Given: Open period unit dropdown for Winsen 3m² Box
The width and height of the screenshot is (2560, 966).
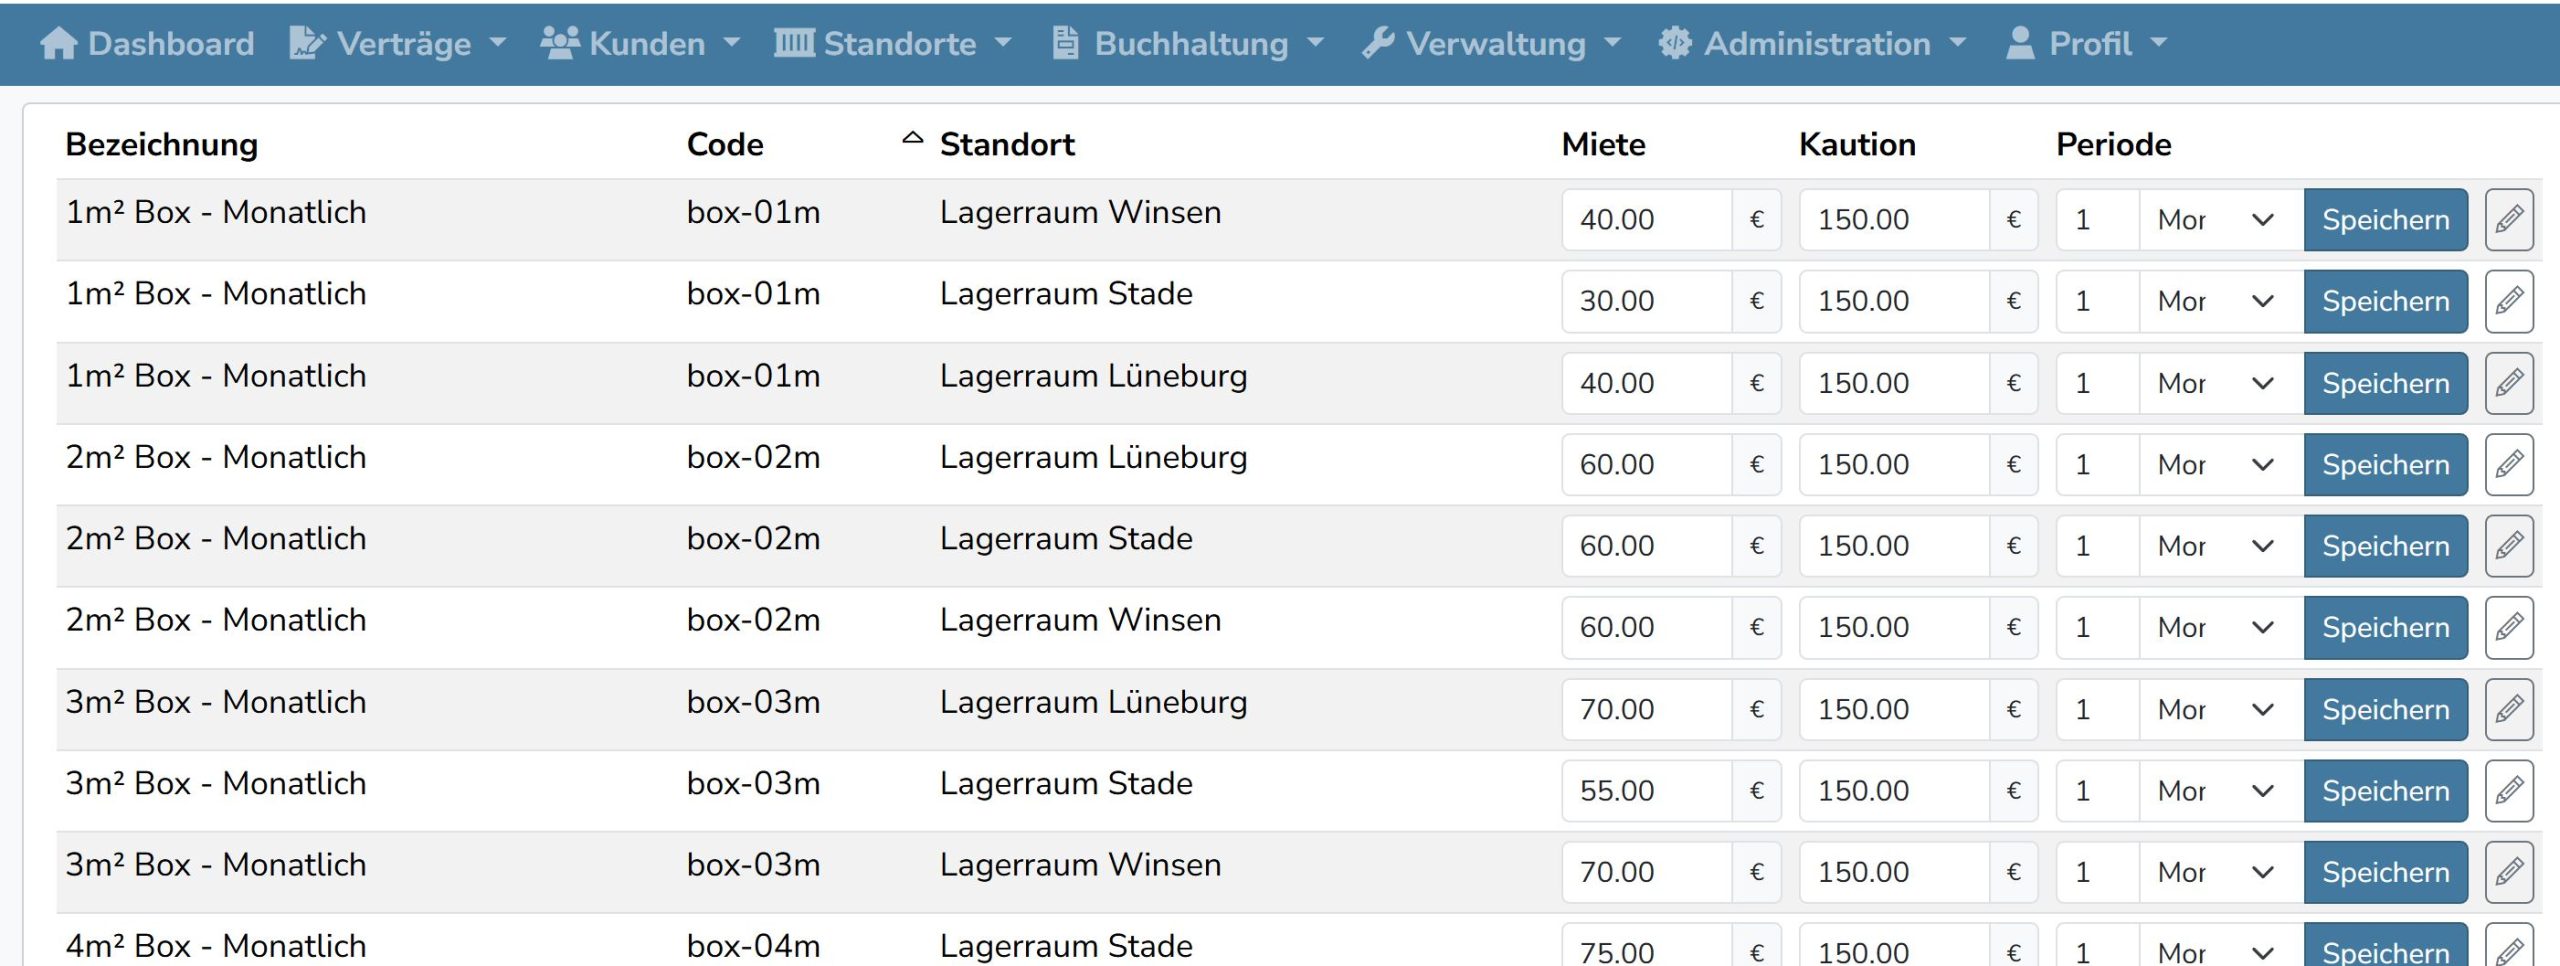Looking at the screenshot, I should pos(2220,872).
